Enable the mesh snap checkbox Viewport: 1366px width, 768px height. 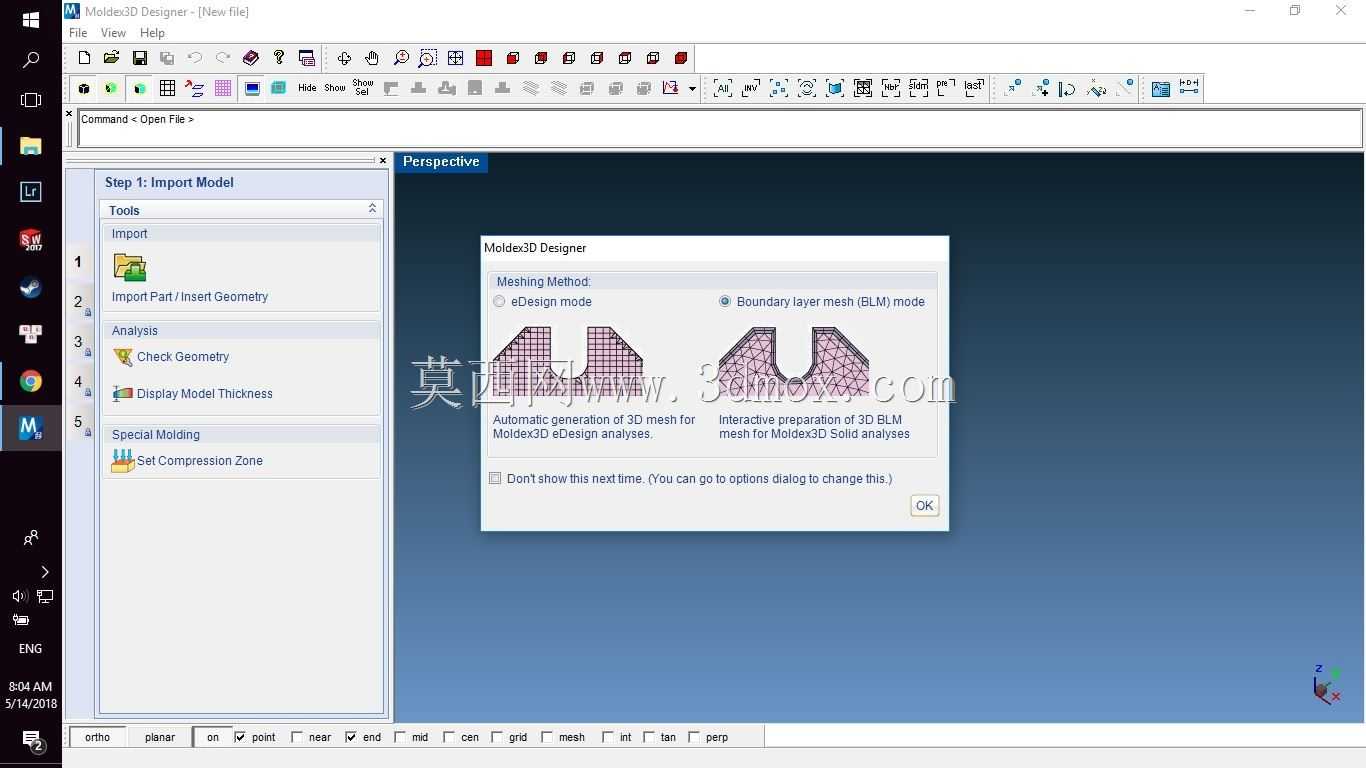click(x=547, y=737)
